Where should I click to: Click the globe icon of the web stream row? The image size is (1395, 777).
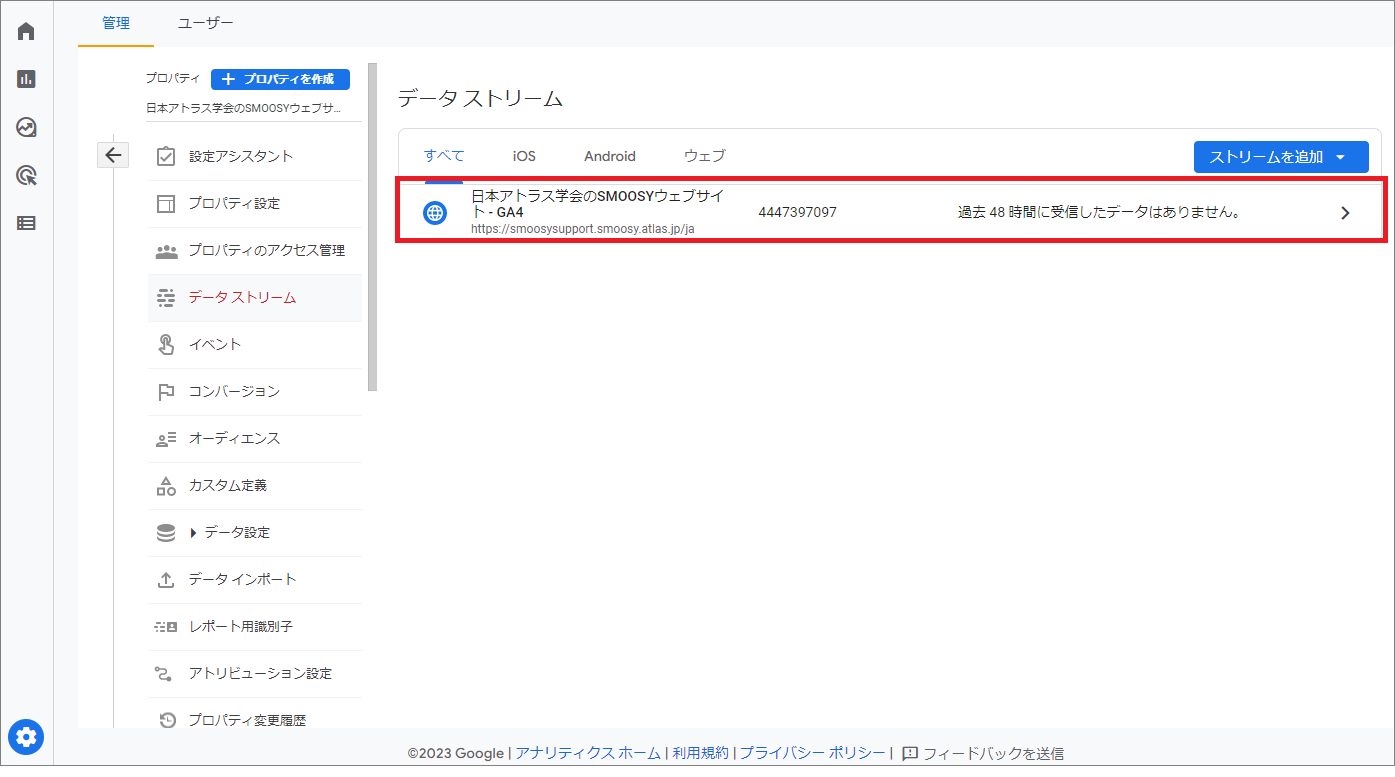pyautogui.click(x=435, y=213)
